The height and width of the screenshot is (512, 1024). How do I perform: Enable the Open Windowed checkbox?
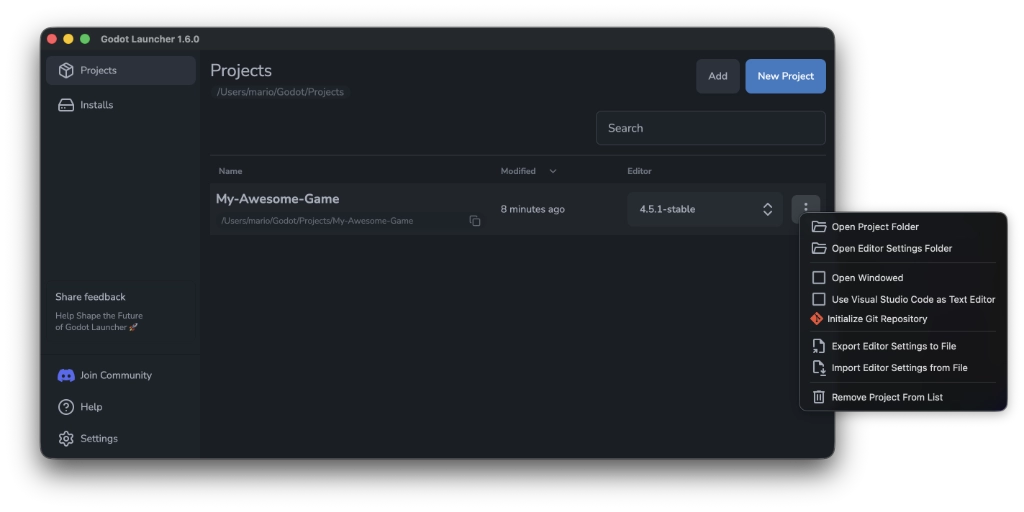pos(818,278)
